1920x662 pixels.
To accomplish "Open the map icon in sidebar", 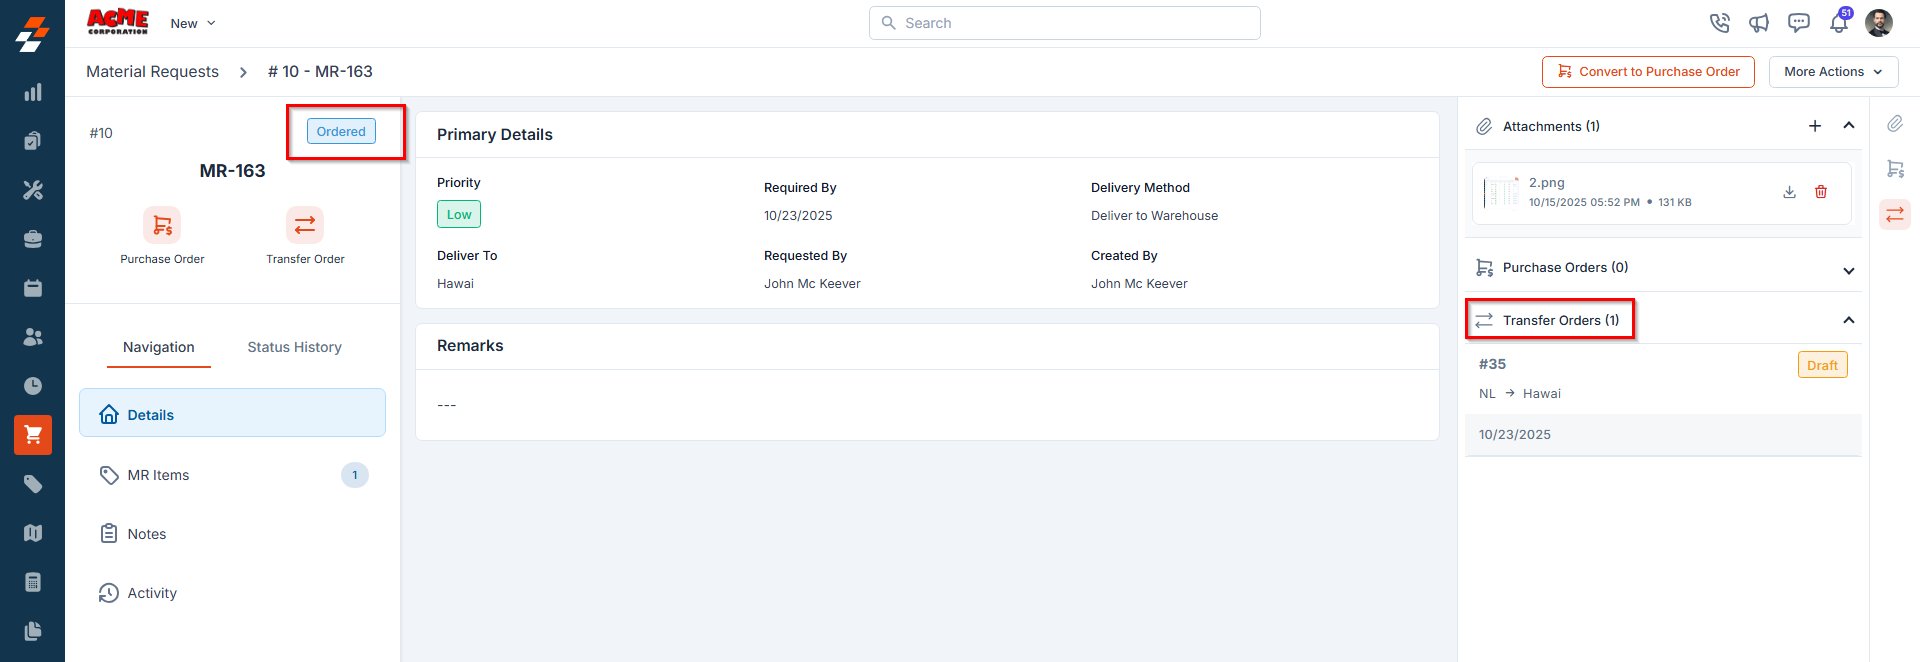I will (33, 533).
